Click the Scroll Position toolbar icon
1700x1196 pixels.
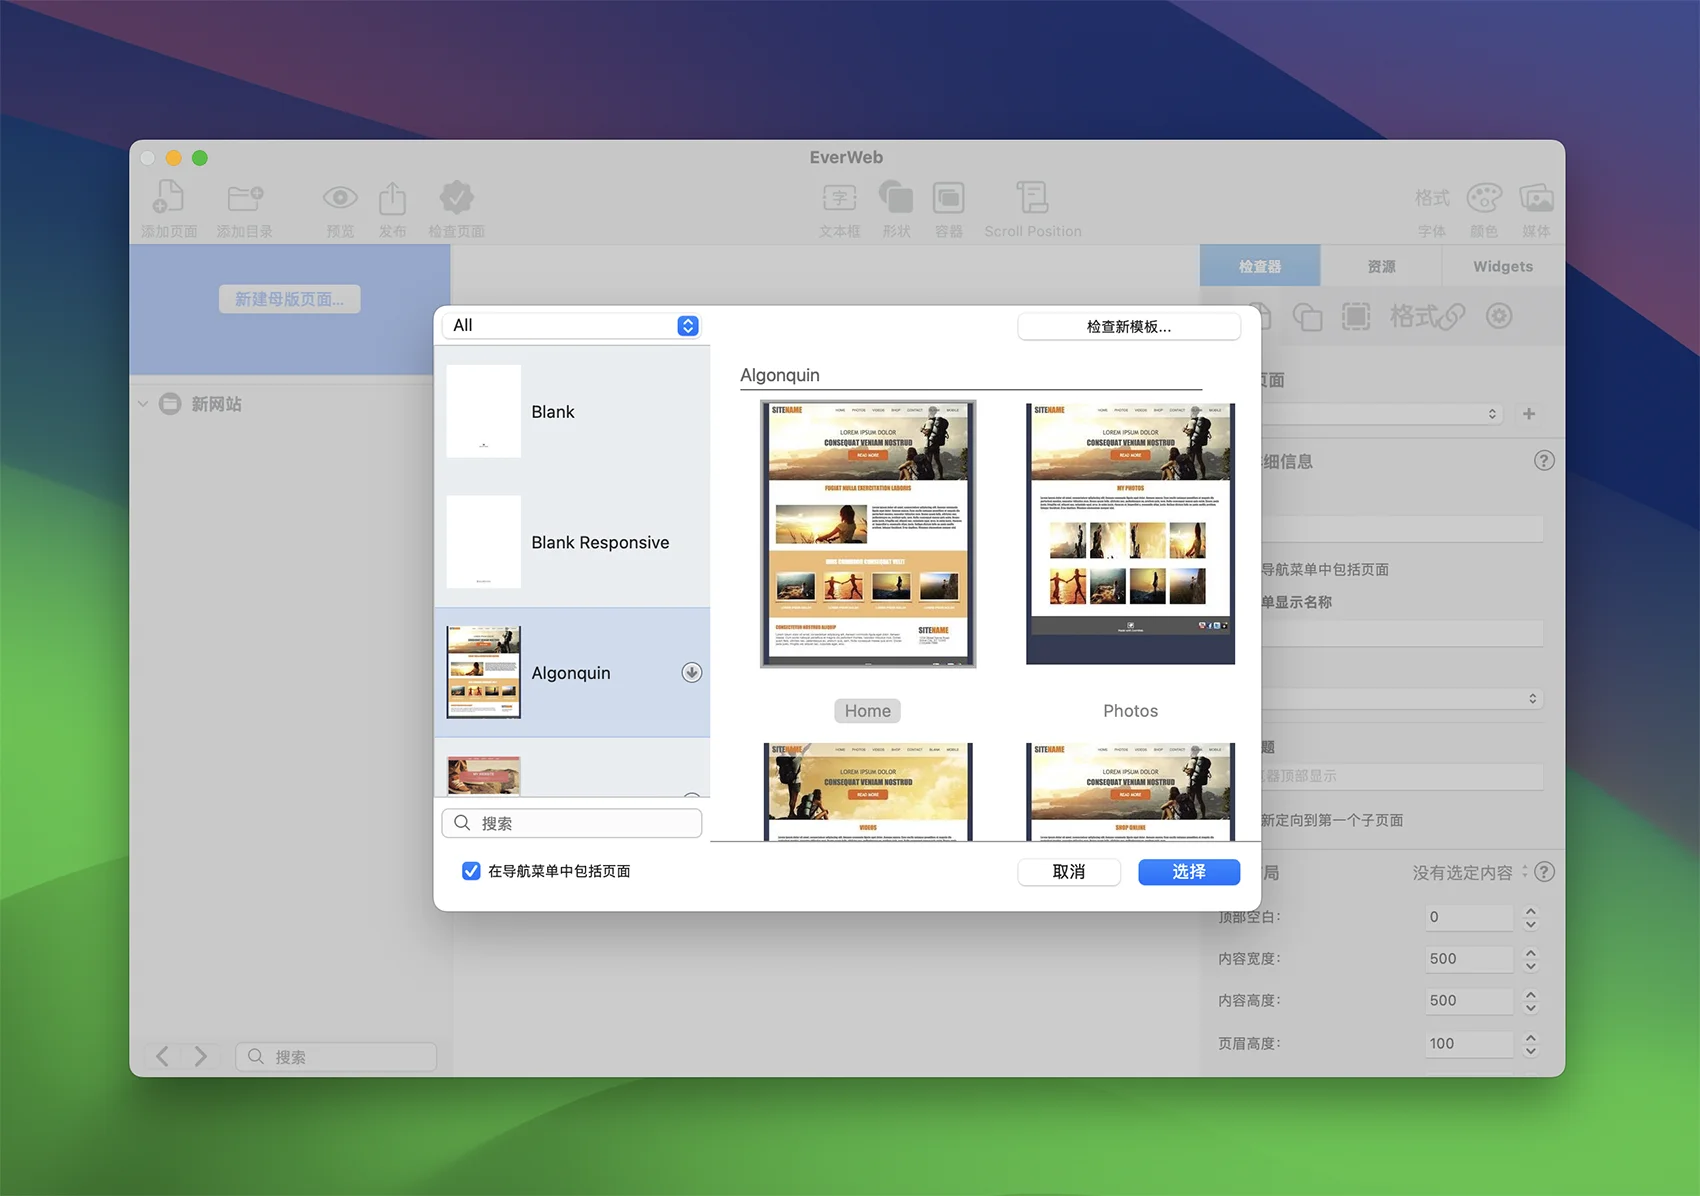[x=1032, y=197]
